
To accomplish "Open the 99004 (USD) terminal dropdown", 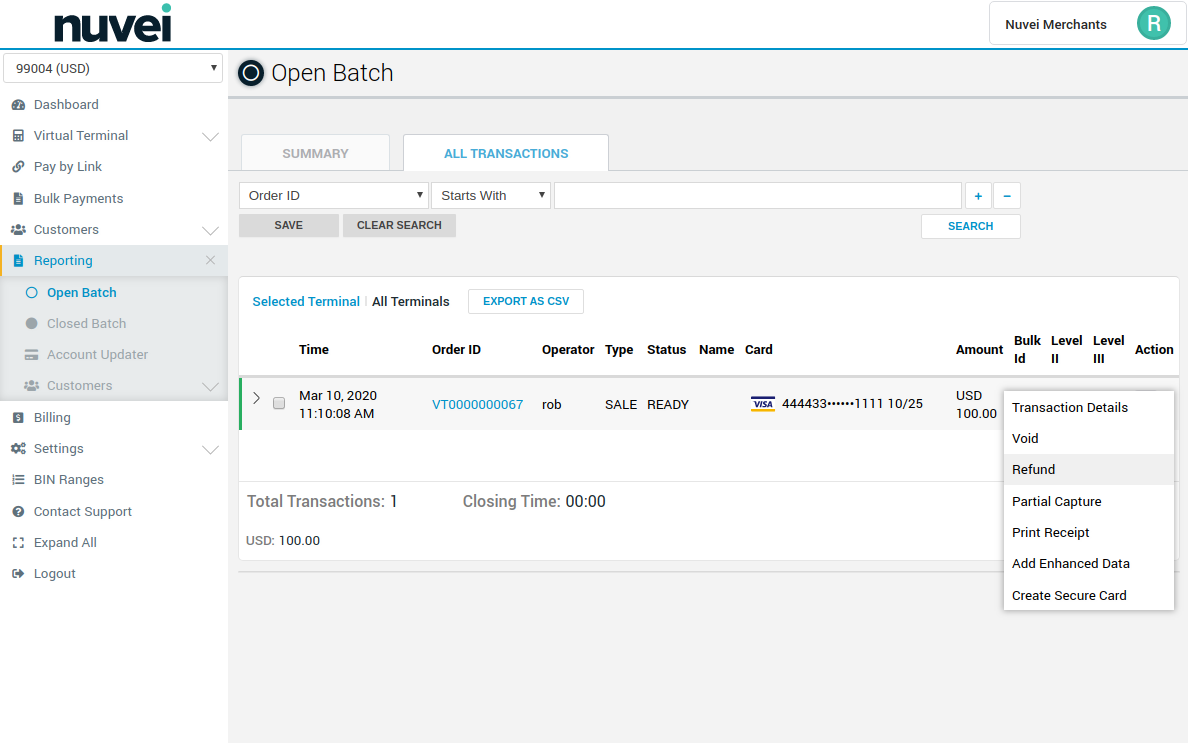I will 113,68.
